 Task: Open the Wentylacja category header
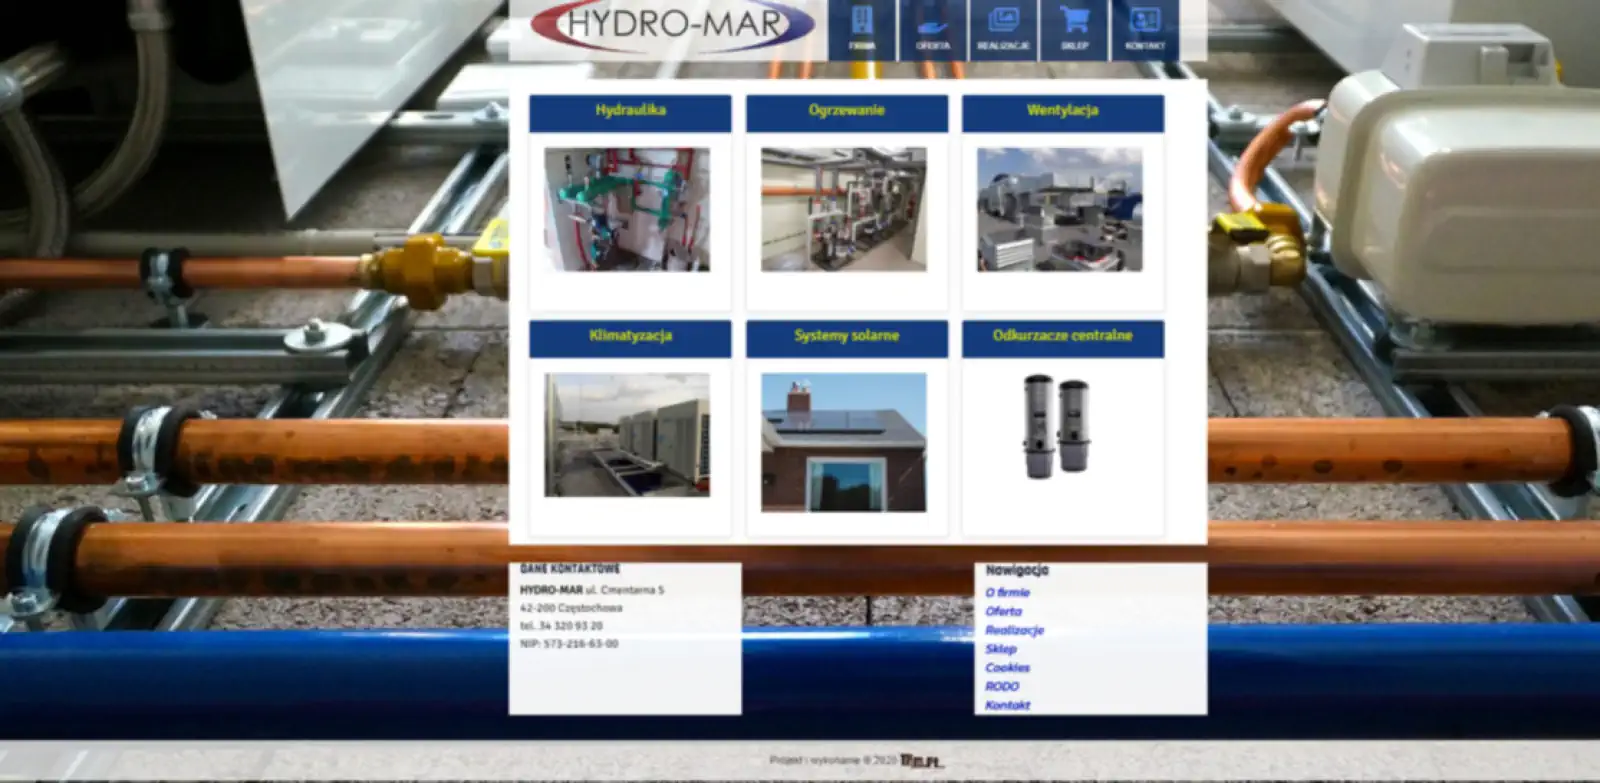click(x=1062, y=111)
